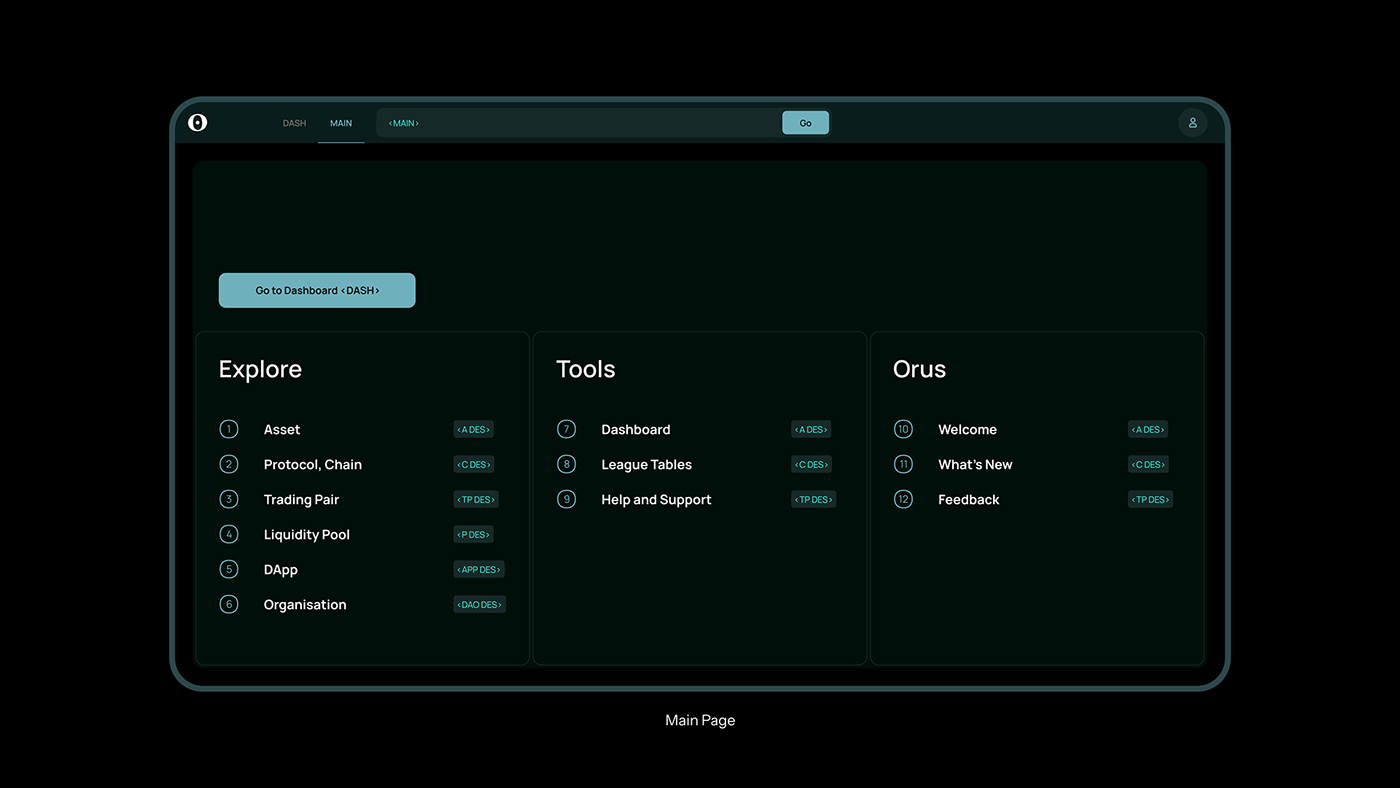Image resolution: width=1400 pixels, height=788 pixels.
Task: Select the MAIN tab
Action: pos(341,124)
